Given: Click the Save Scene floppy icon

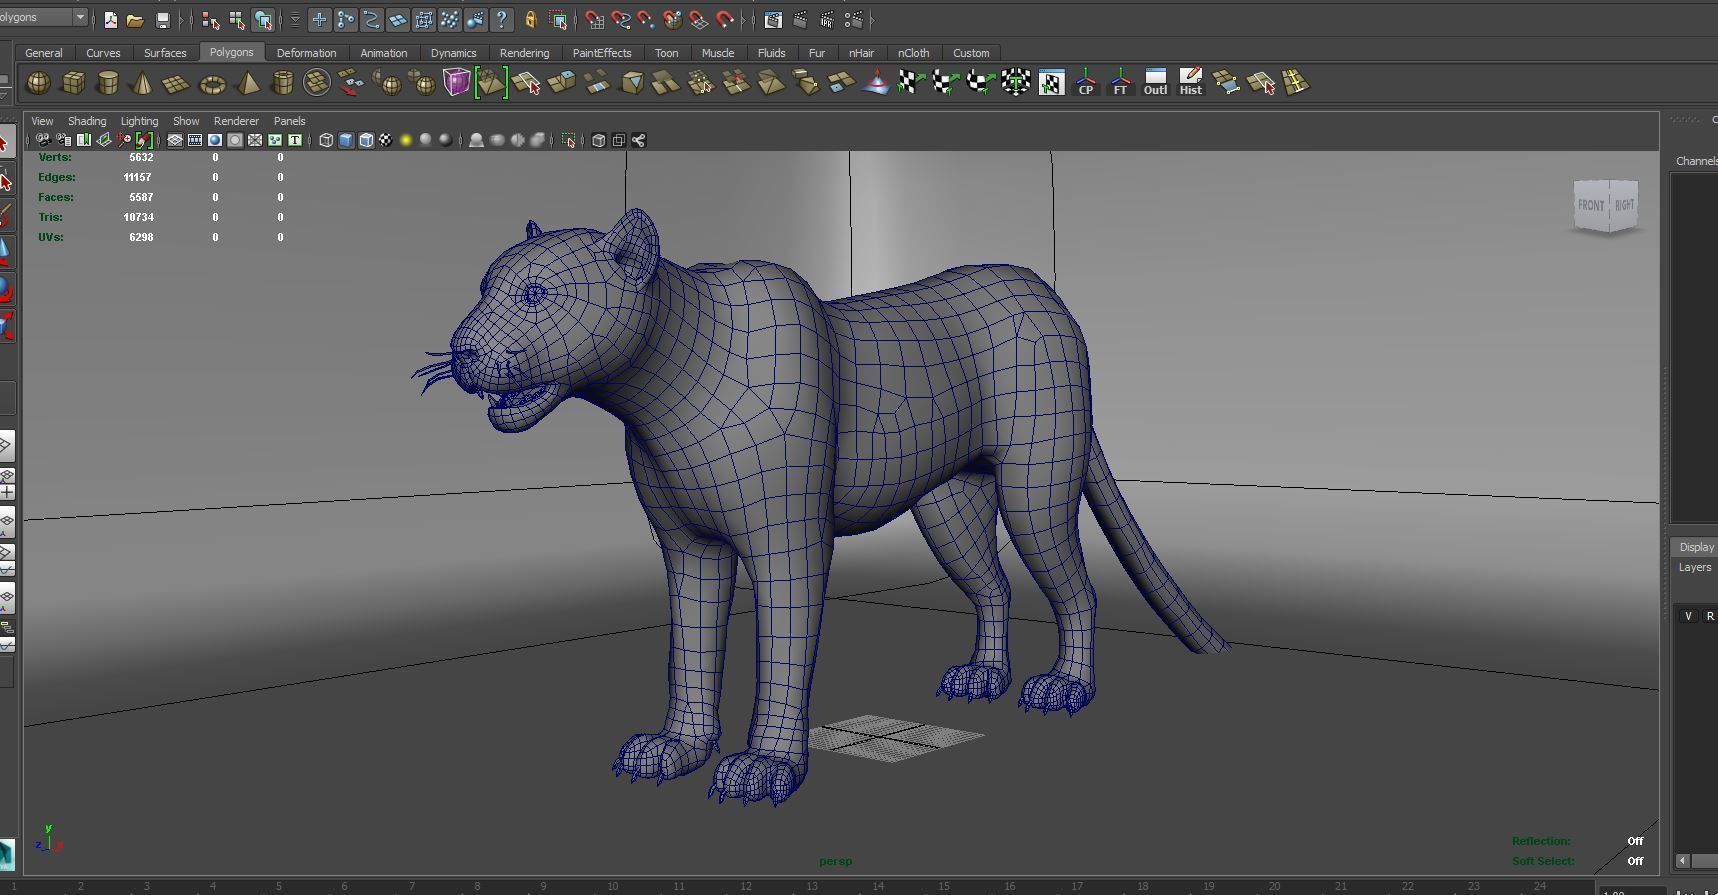Looking at the screenshot, I should pyautogui.click(x=162, y=19).
